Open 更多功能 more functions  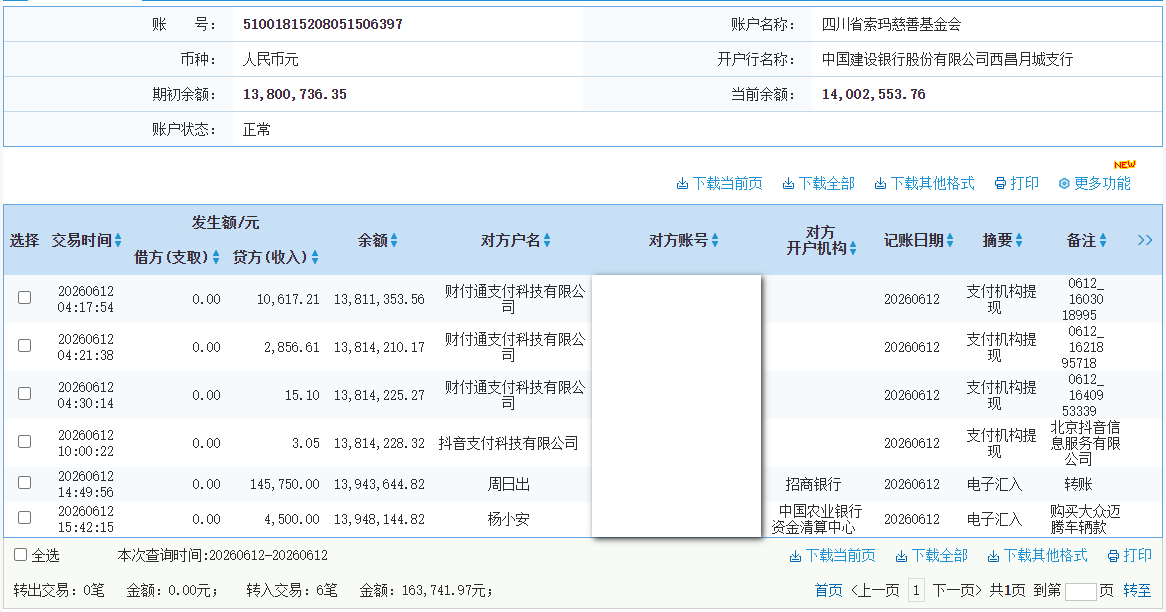(1095, 184)
